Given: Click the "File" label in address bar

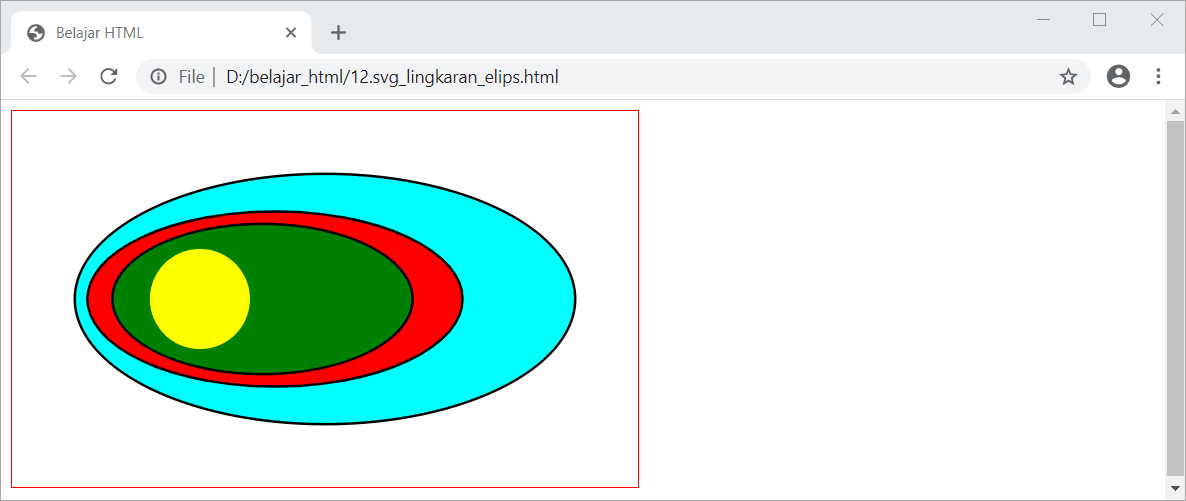Looking at the screenshot, I should [x=191, y=76].
